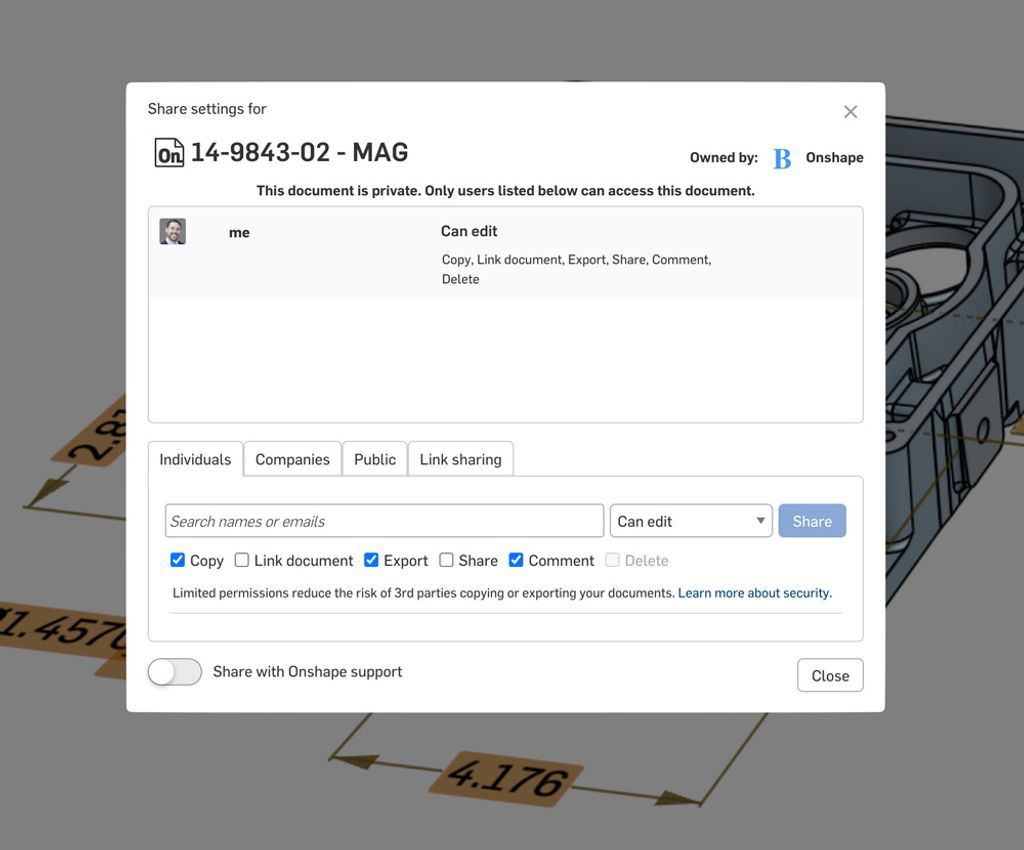Screen dimensions: 1024x850
Task: Select the Individuals tab
Action: click(x=195, y=459)
